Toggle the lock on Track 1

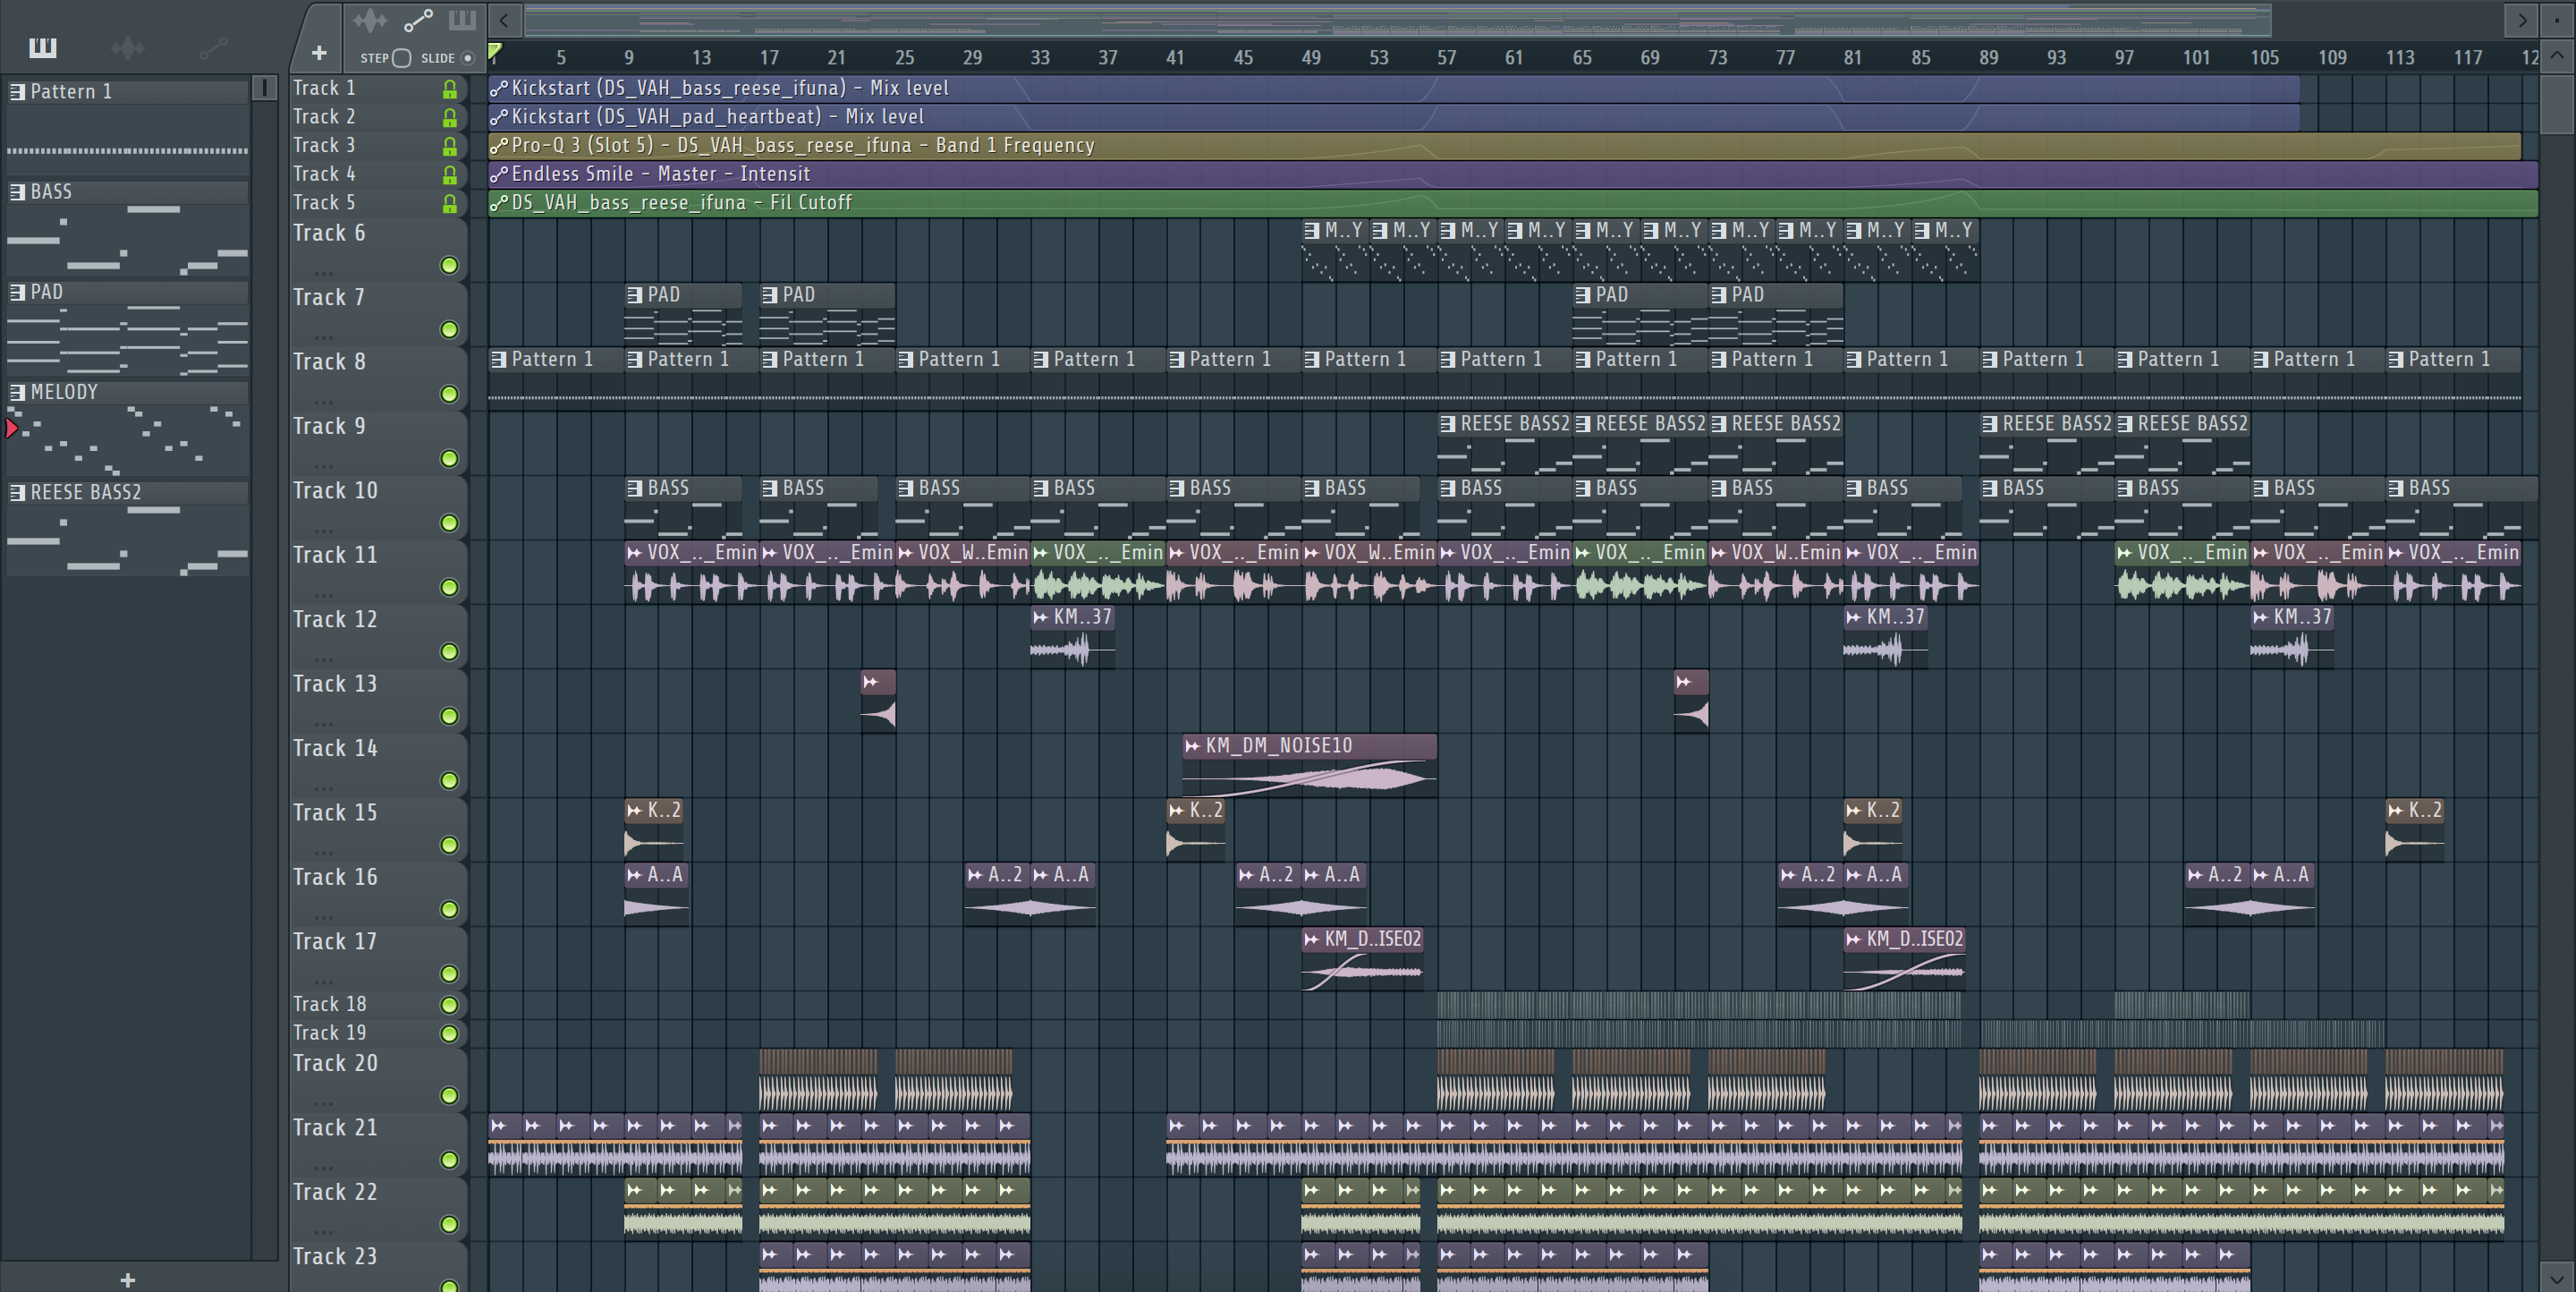[450, 89]
